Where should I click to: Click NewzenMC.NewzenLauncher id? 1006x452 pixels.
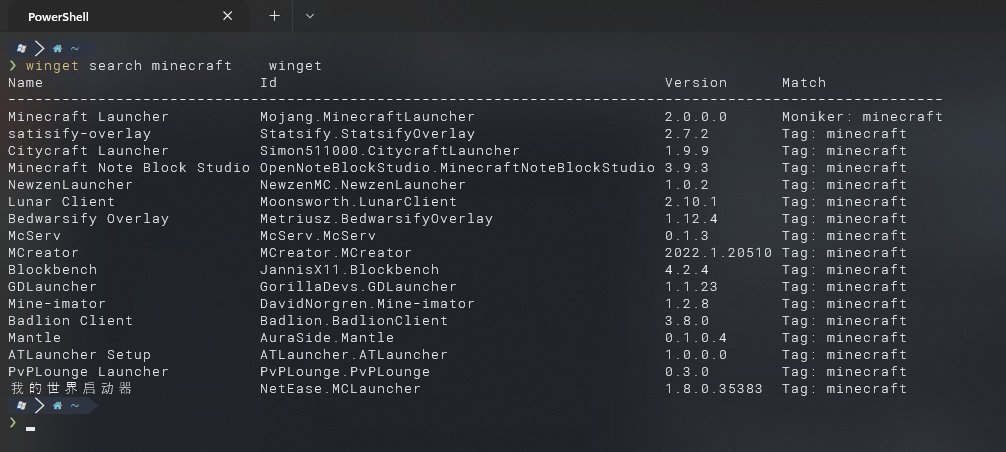(x=362, y=185)
